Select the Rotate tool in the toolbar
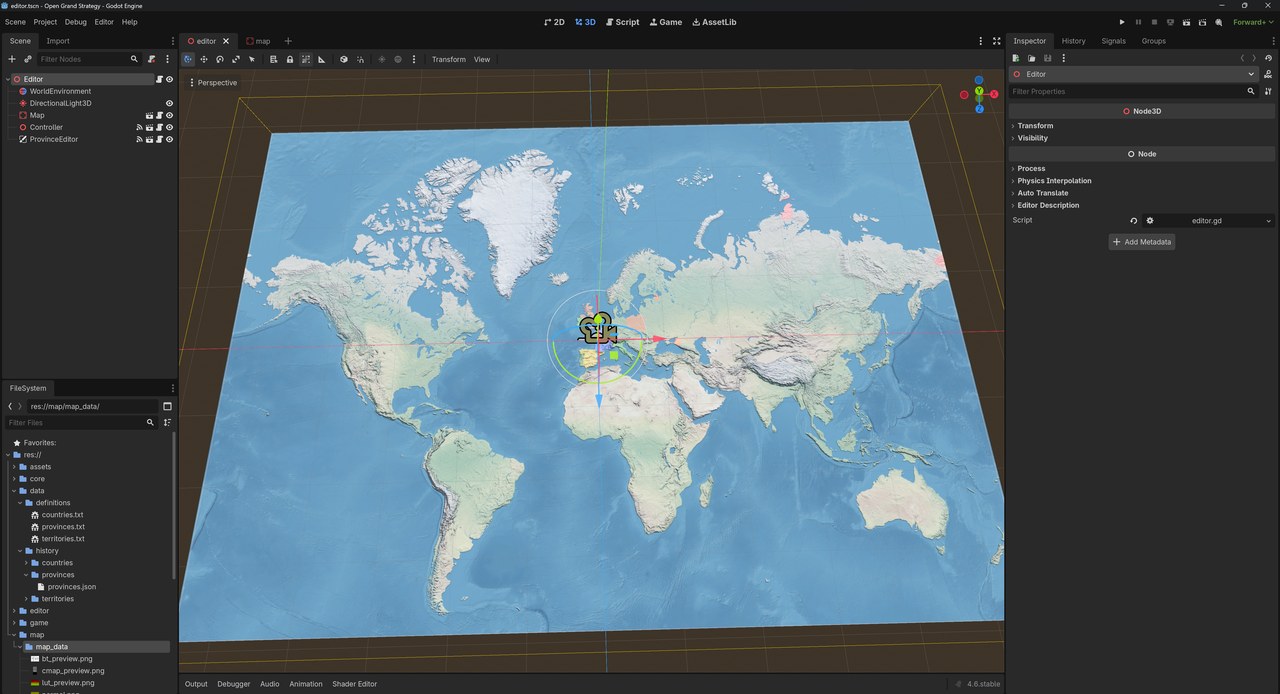Image resolution: width=1280 pixels, height=694 pixels. (219, 59)
